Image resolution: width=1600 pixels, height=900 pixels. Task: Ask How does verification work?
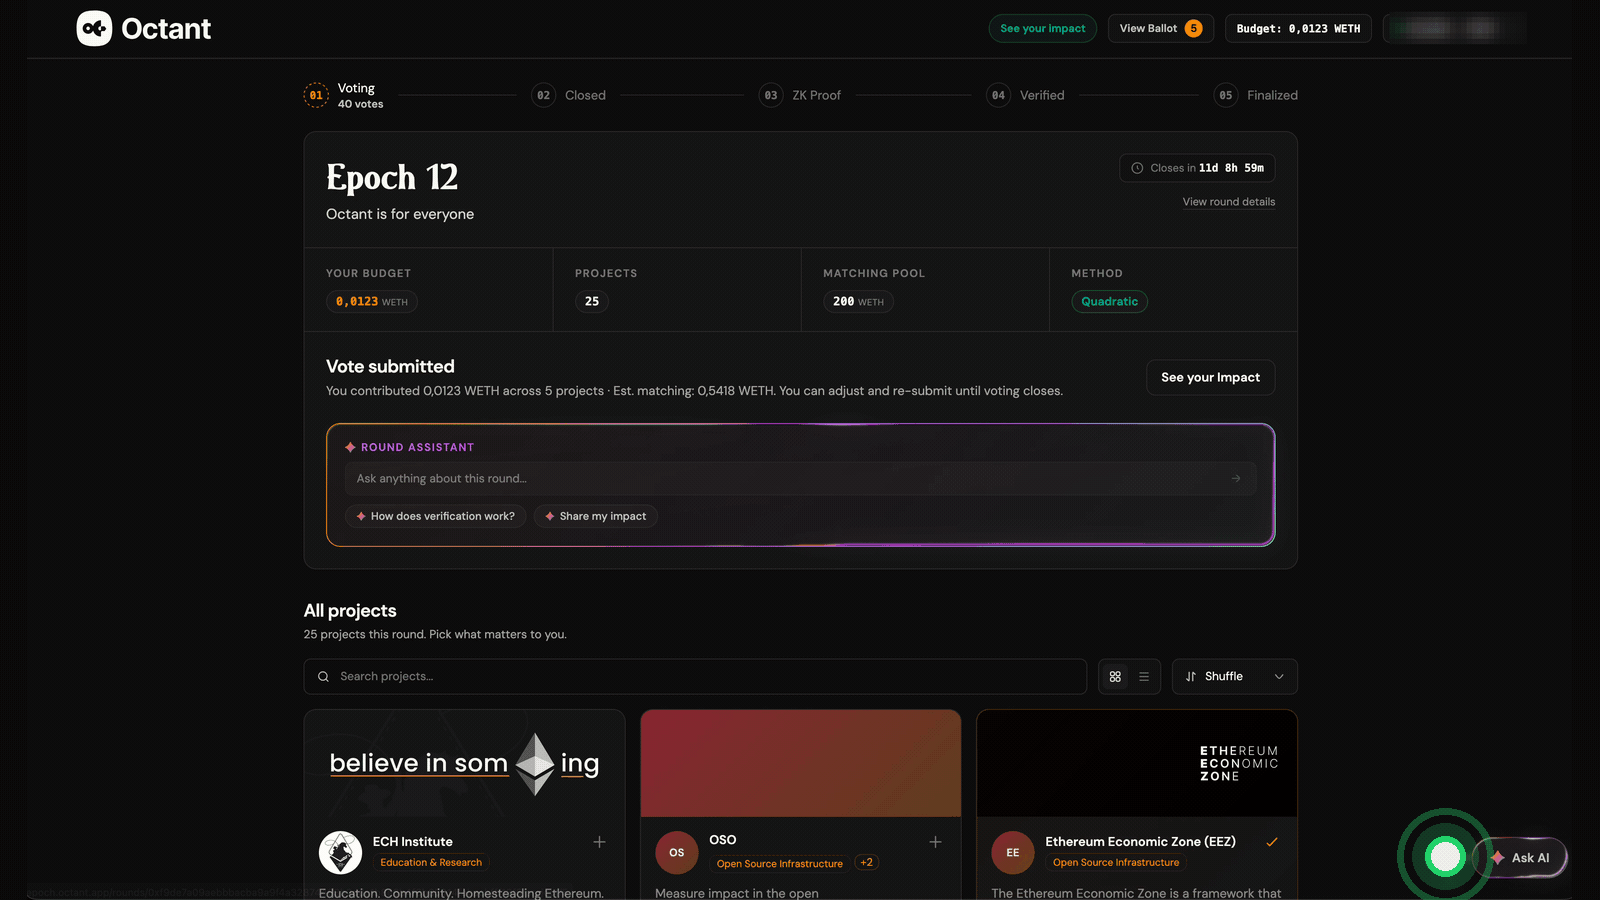[435, 516]
